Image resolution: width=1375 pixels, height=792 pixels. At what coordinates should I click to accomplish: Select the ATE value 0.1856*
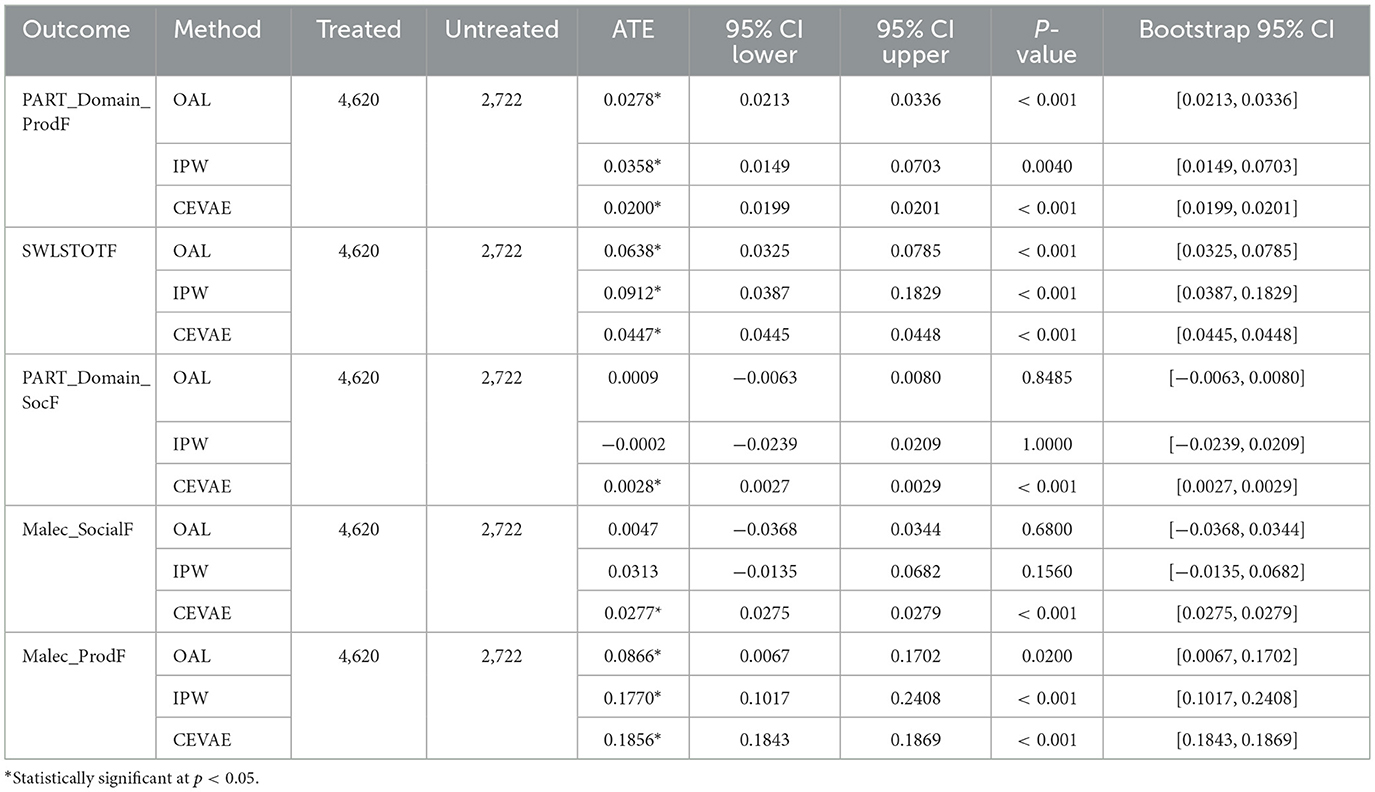(632, 739)
